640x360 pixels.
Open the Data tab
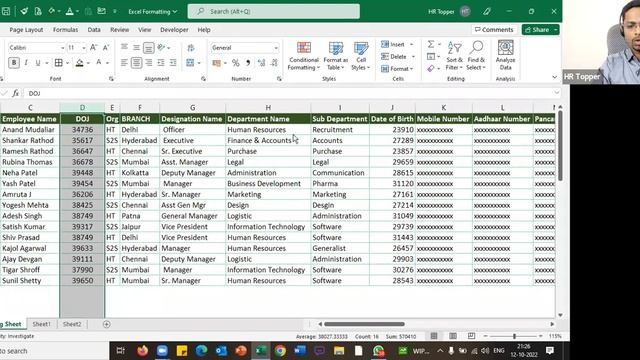pyautogui.click(x=94, y=30)
